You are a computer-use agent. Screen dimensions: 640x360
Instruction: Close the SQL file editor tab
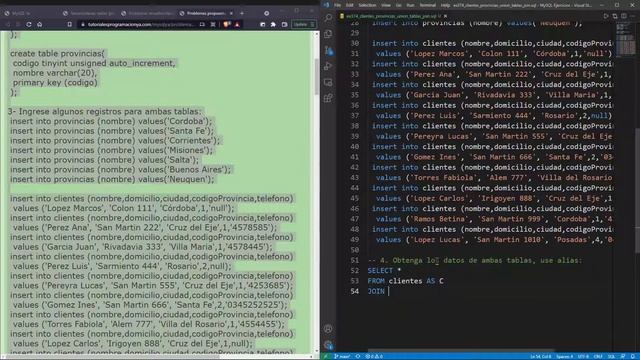(445, 16)
